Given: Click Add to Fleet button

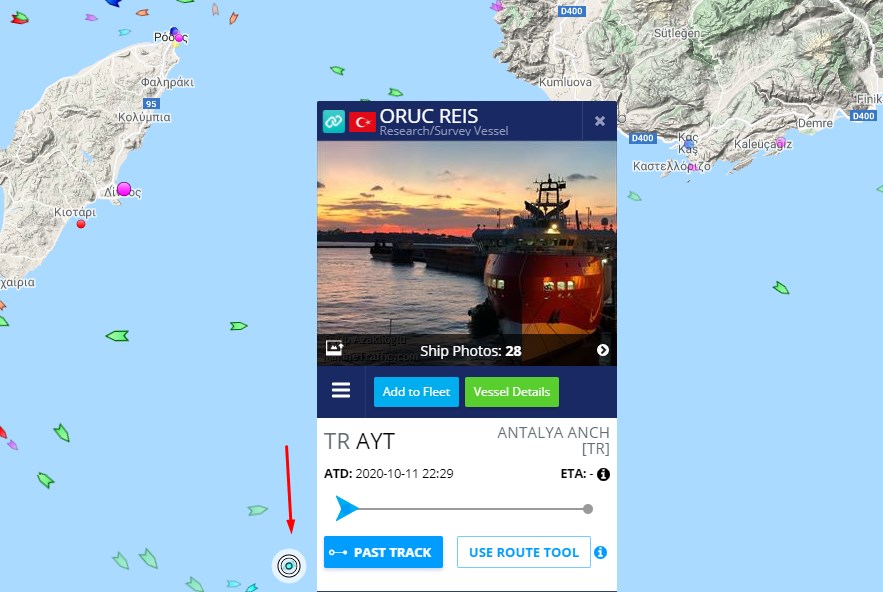Looking at the screenshot, I should (416, 392).
